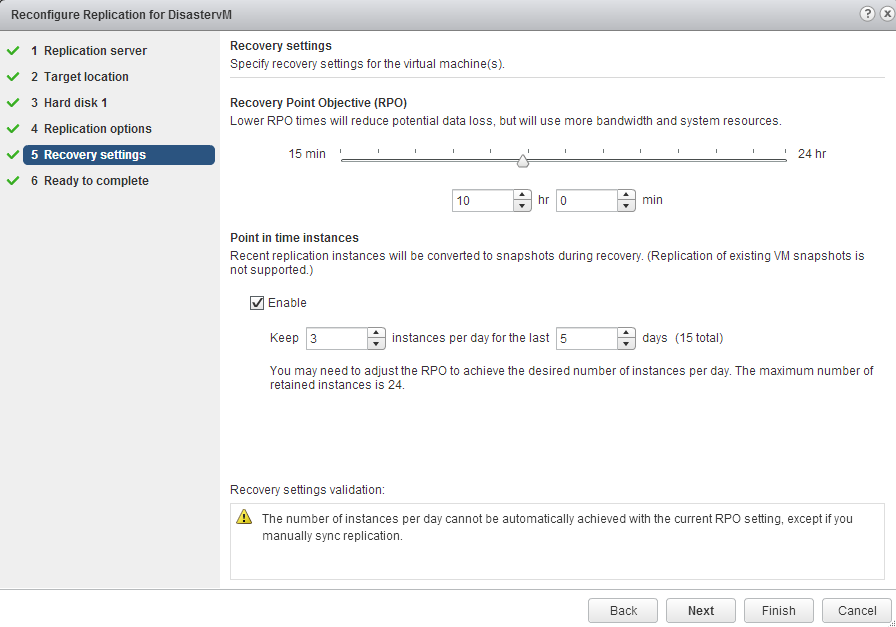Decrease RPO hours with down arrow
Viewport: 896px width, 627px height.
522,206
